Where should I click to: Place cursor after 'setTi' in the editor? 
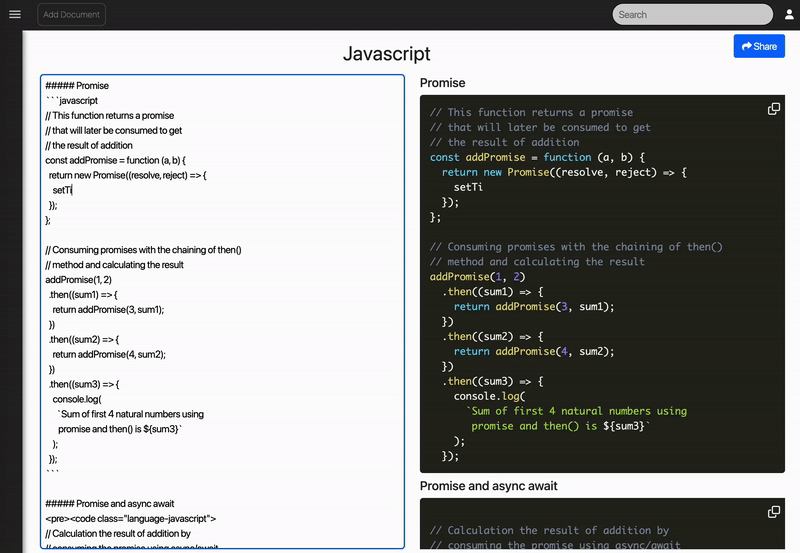(x=73, y=190)
